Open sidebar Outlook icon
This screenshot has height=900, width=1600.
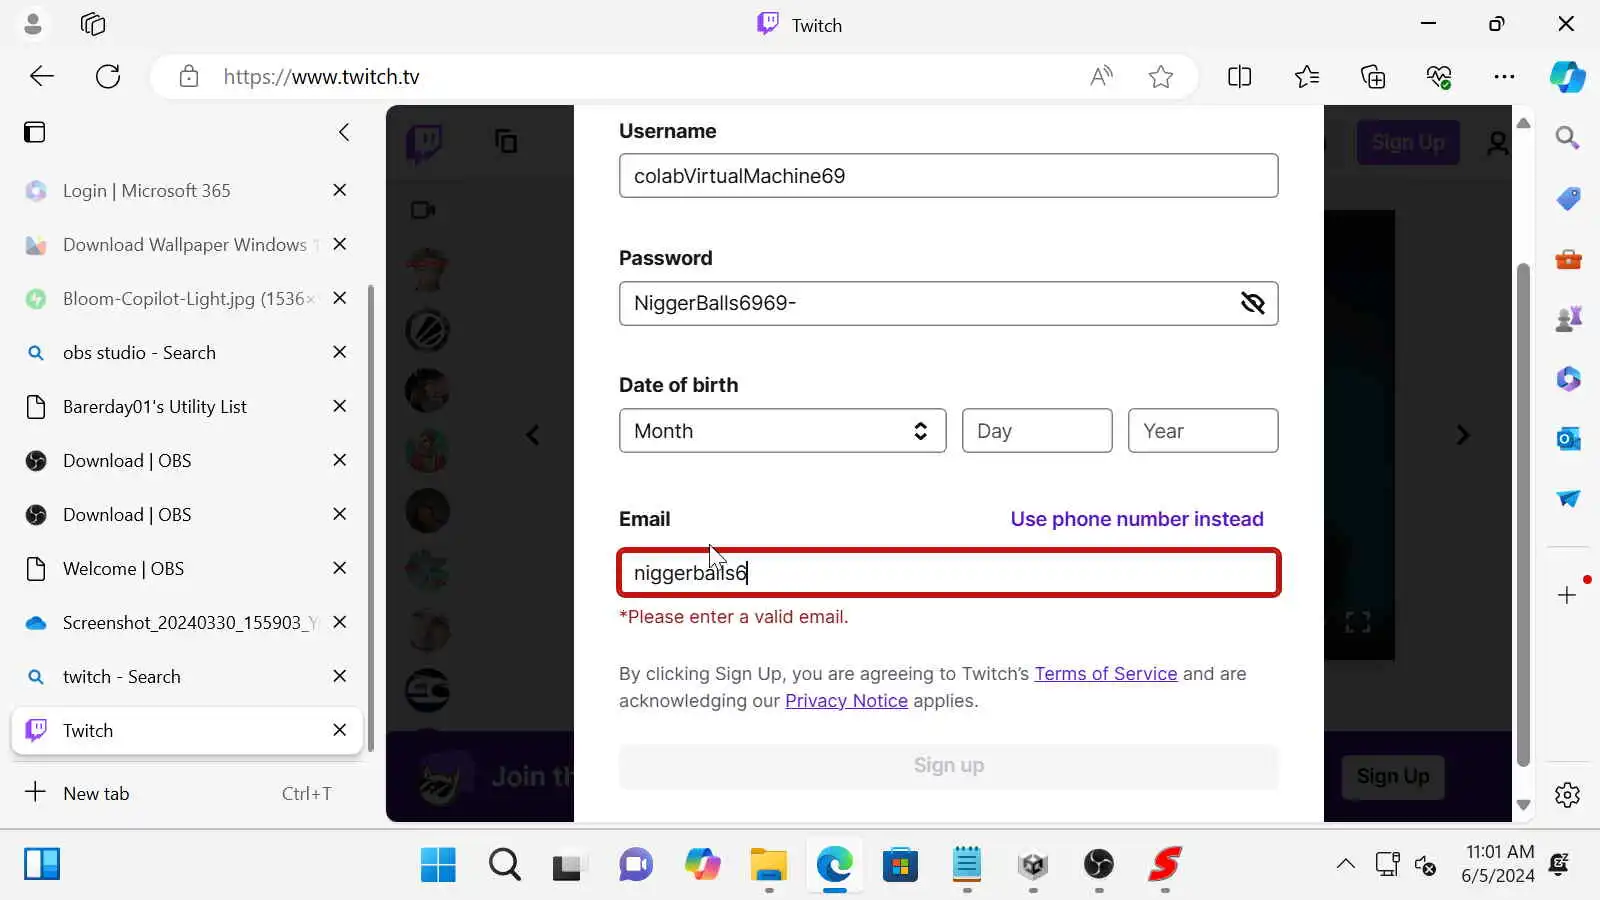pyautogui.click(x=1567, y=438)
